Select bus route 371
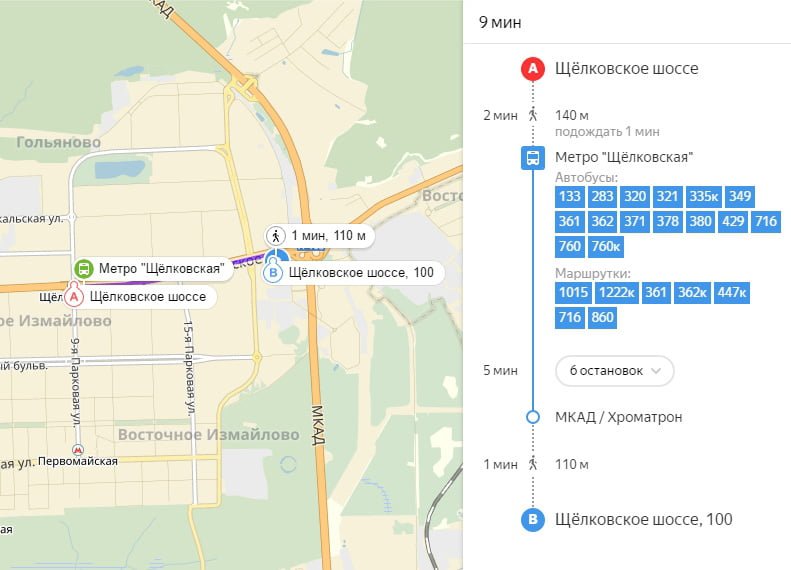The width and height of the screenshot is (791, 570). (635, 221)
